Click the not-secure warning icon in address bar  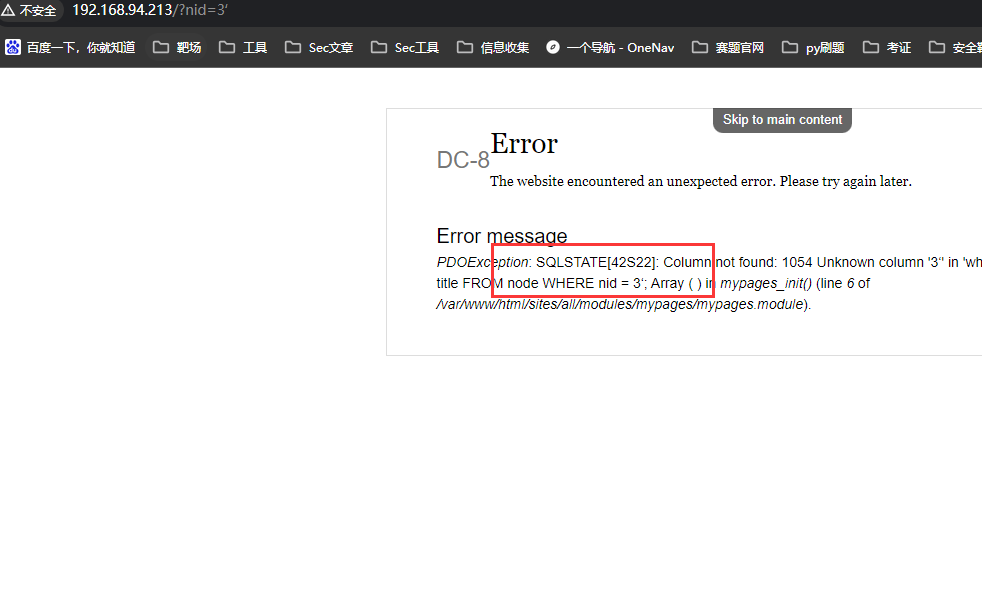8,10
